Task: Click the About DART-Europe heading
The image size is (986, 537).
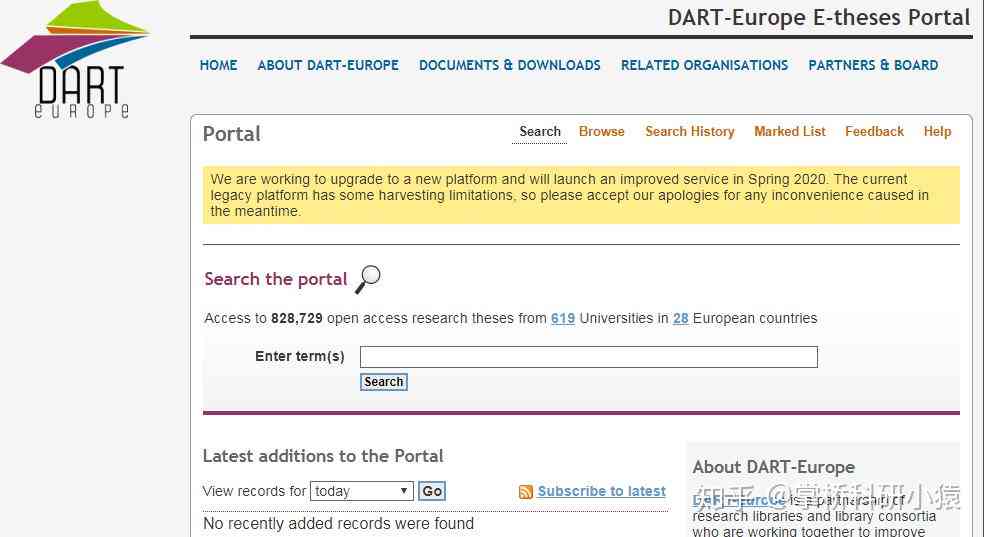Action: click(x=773, y=467)
